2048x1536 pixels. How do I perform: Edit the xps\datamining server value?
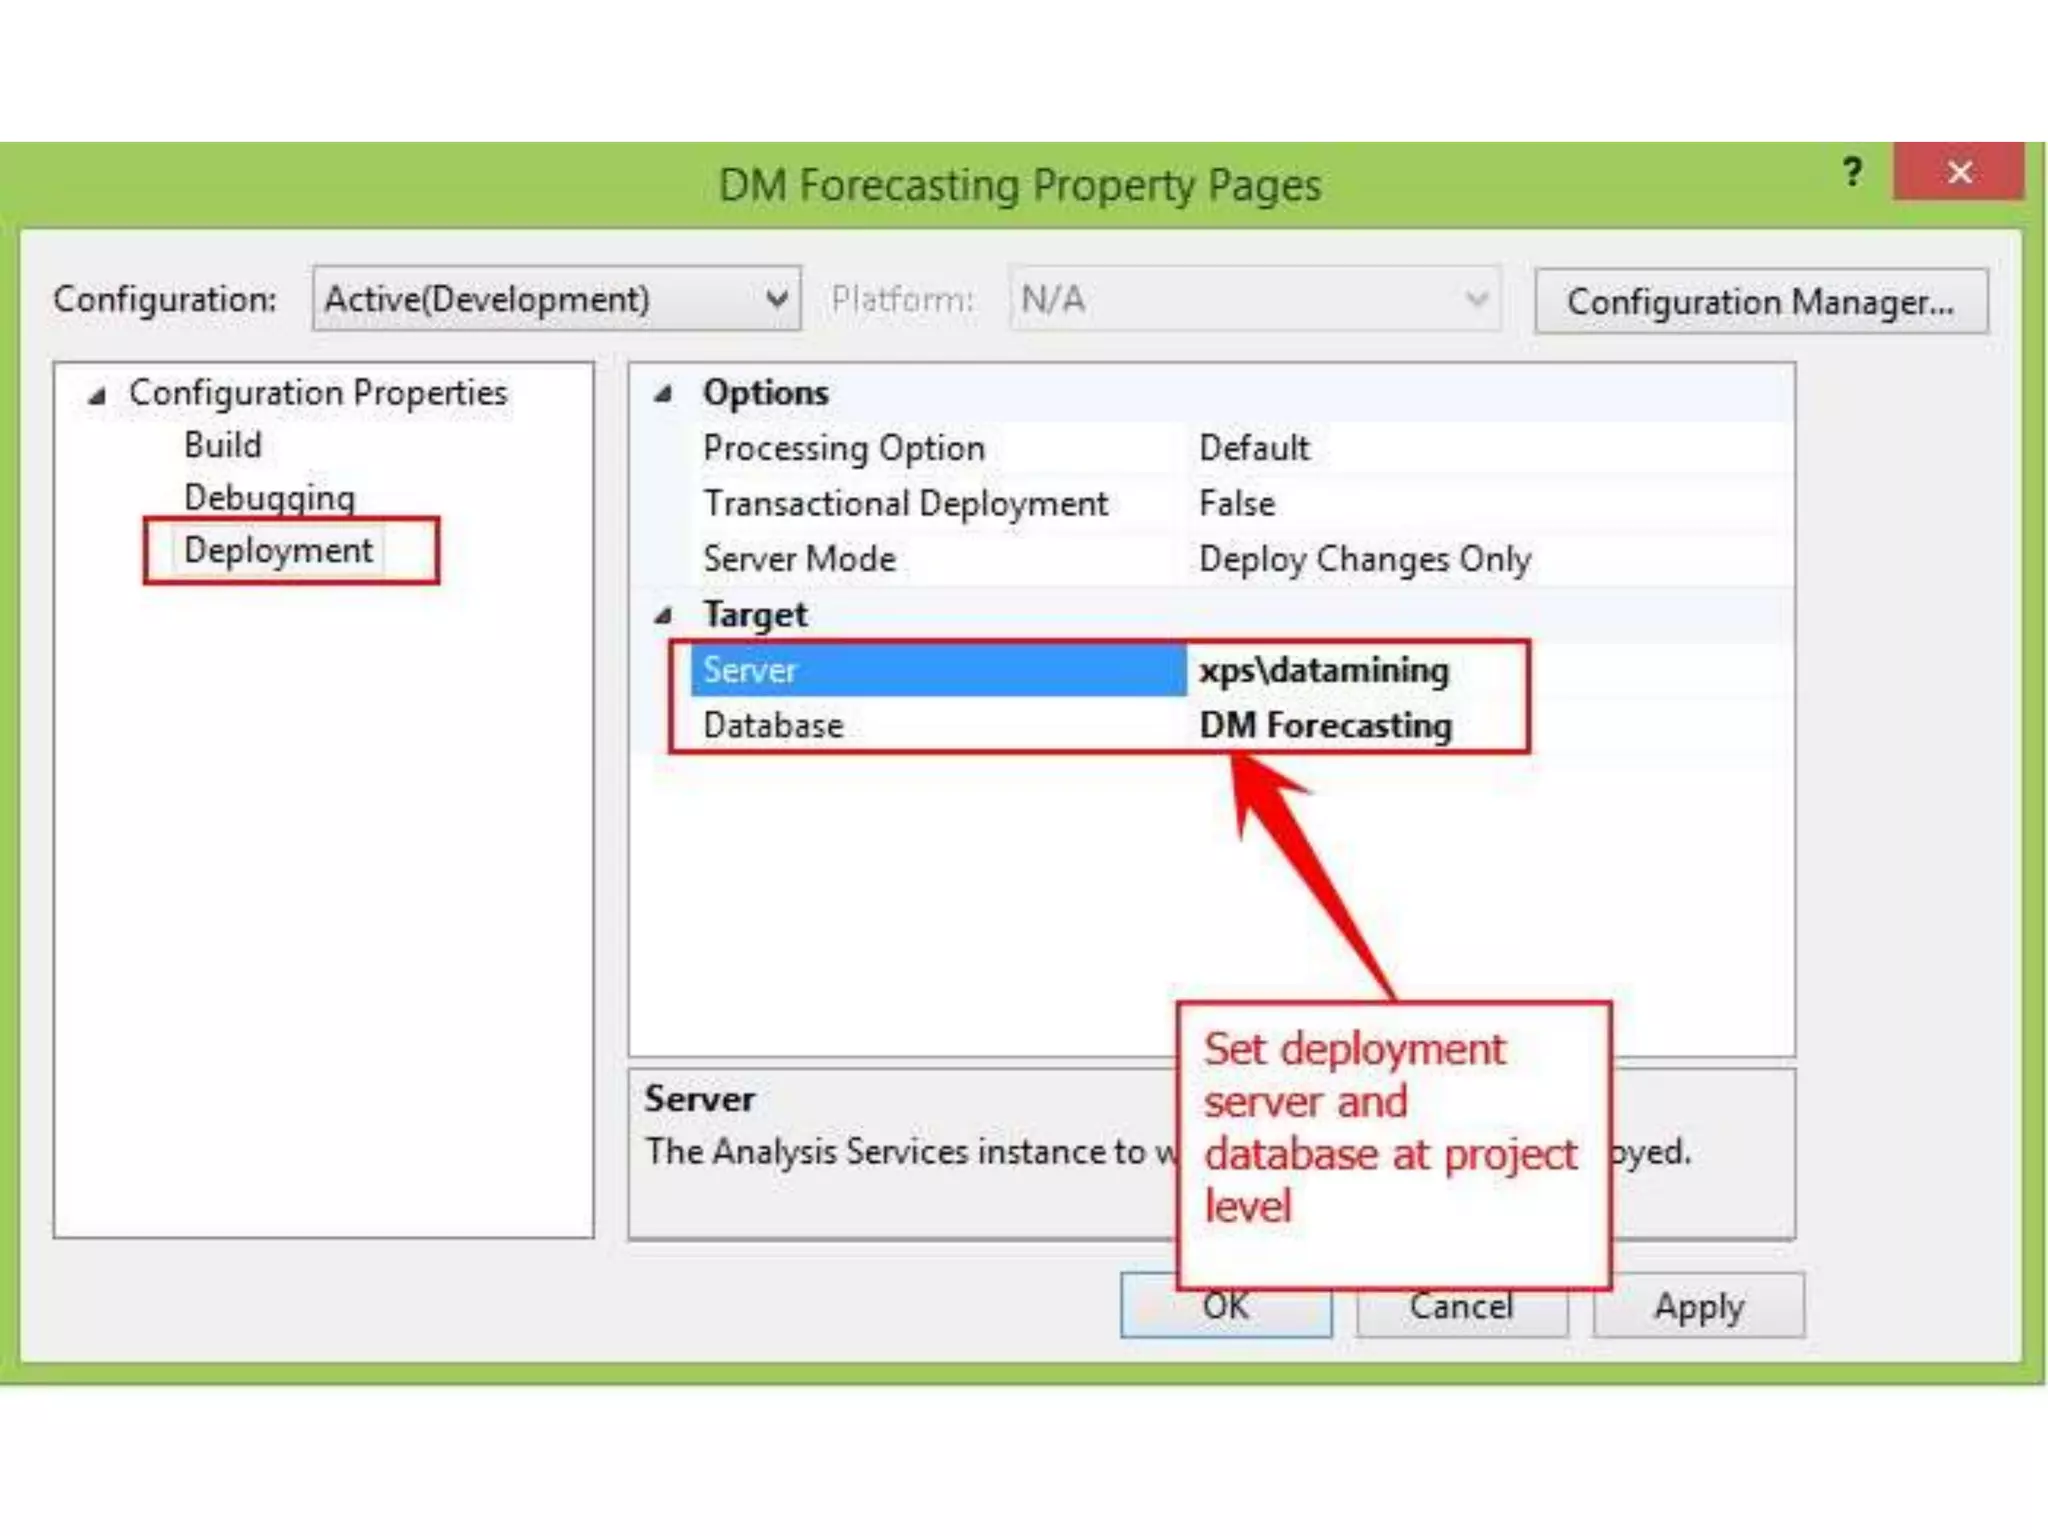point(1323,670)
